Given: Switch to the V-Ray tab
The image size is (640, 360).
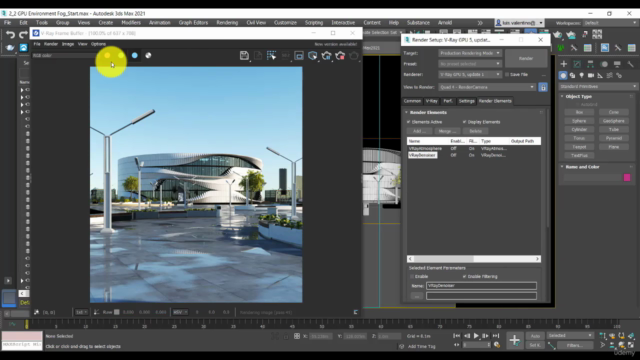Looking at the screenshot, I should tap(431, 101).
